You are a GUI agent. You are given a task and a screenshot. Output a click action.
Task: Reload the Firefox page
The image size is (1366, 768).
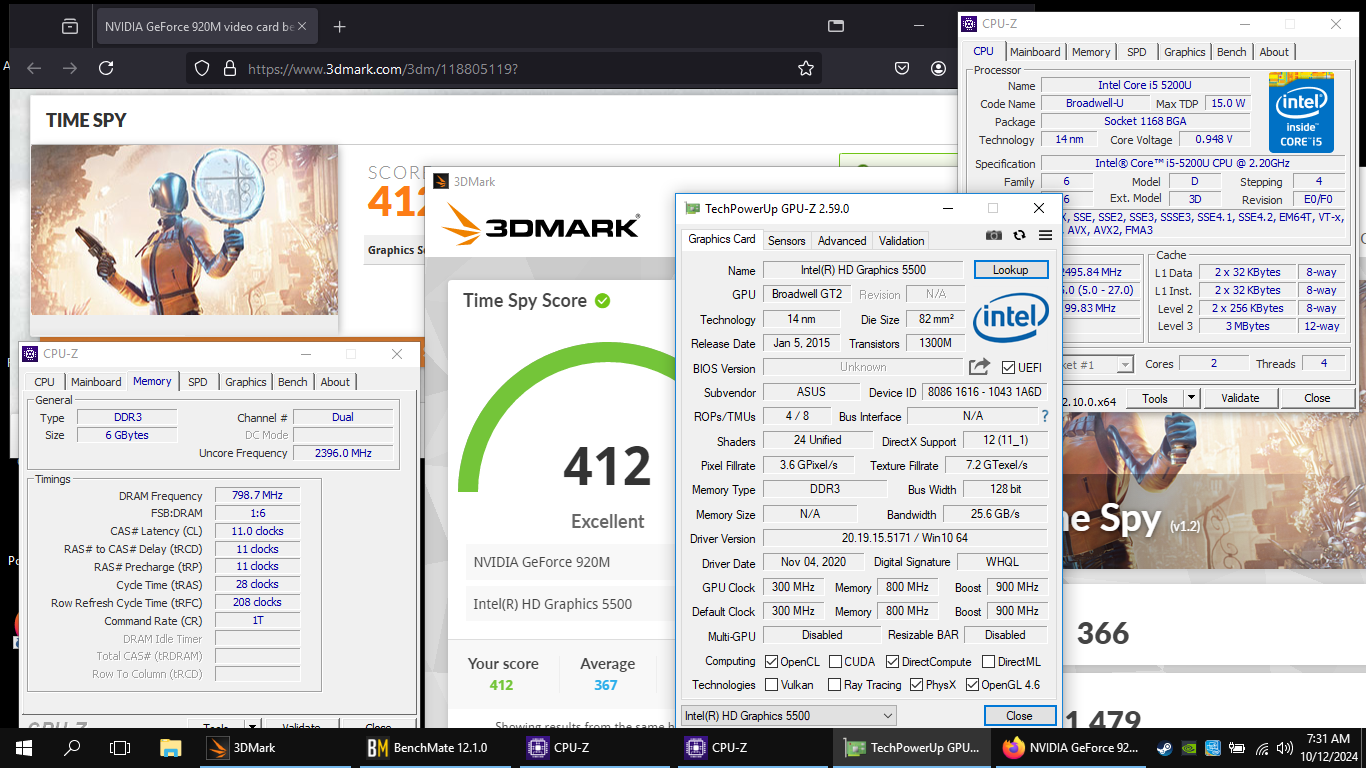click(x=106, y=68)
